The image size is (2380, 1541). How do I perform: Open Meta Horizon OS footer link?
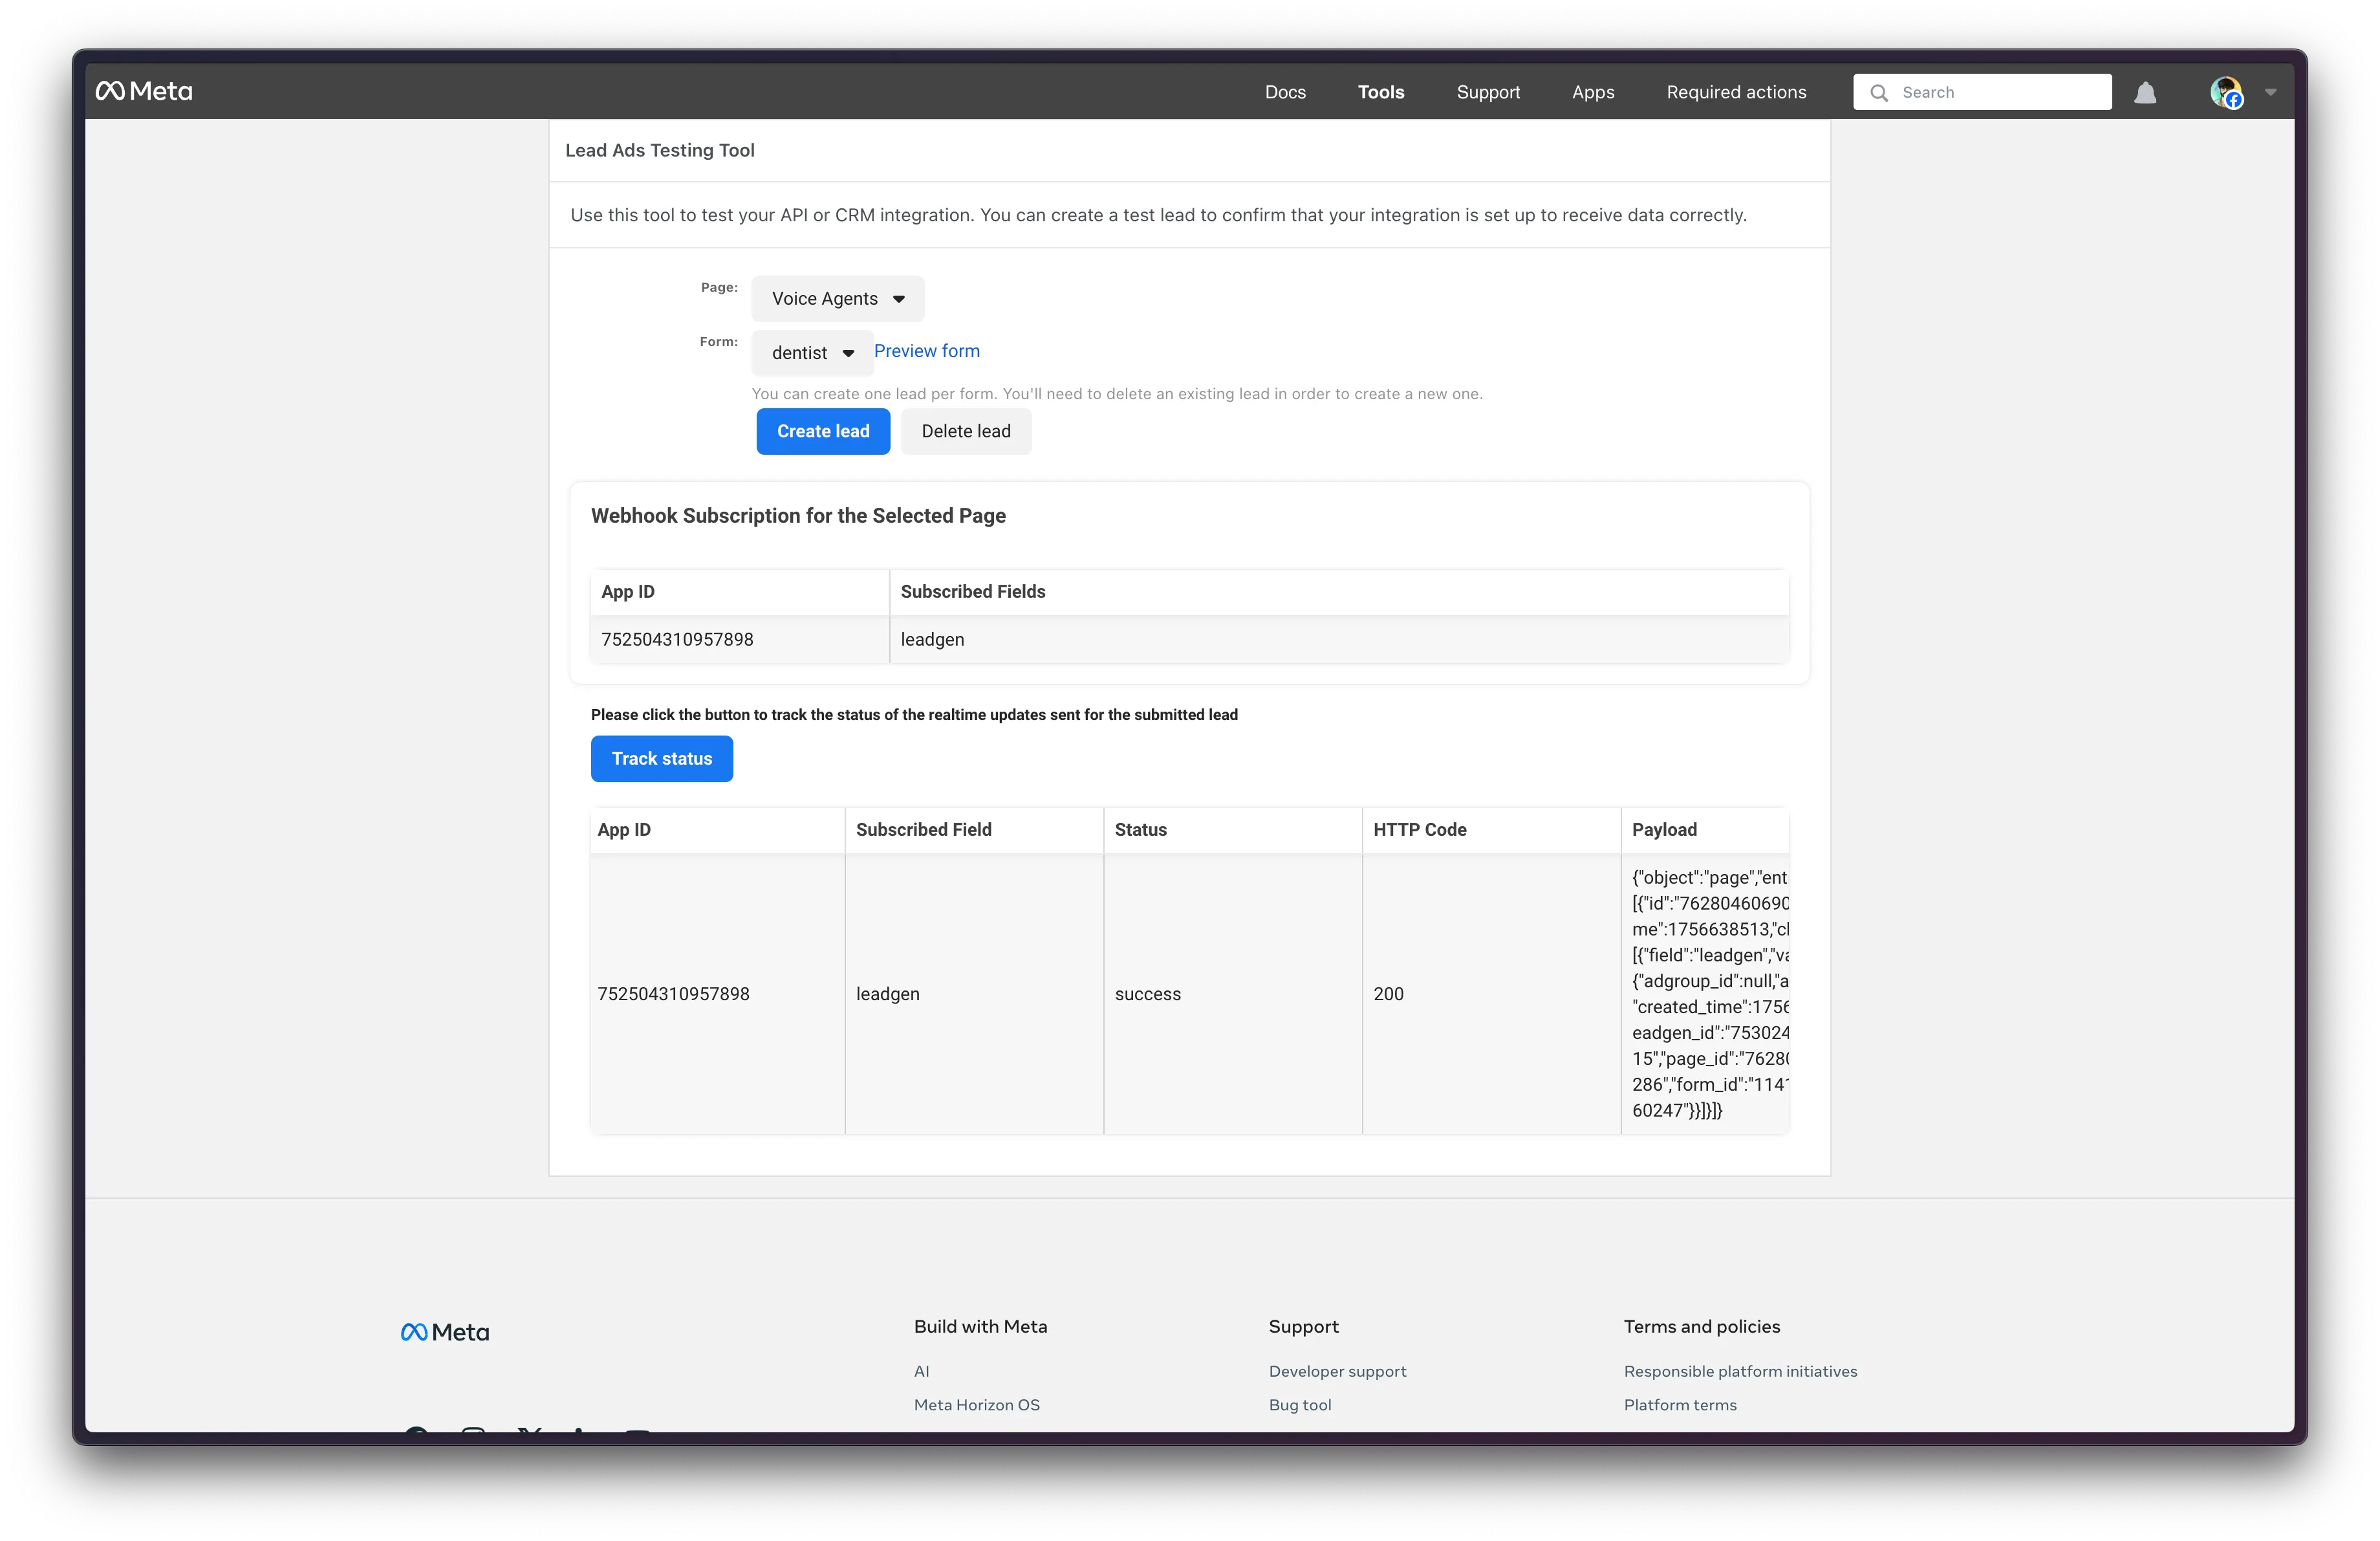click(x=977, y=1405)
